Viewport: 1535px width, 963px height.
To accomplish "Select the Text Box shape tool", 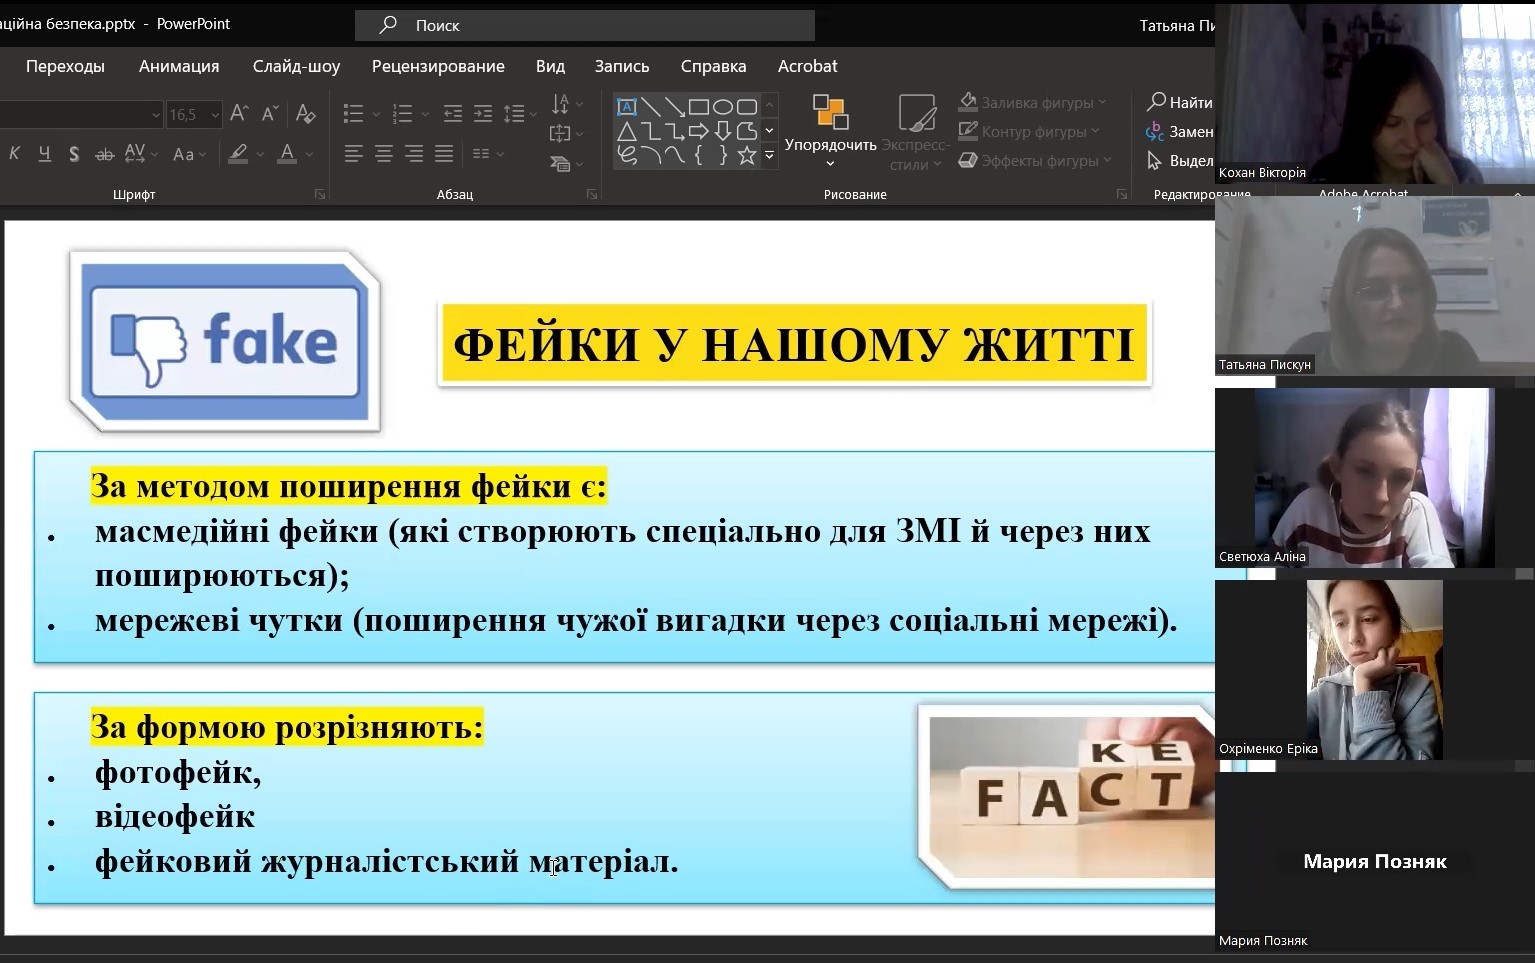I will point(627,107).
